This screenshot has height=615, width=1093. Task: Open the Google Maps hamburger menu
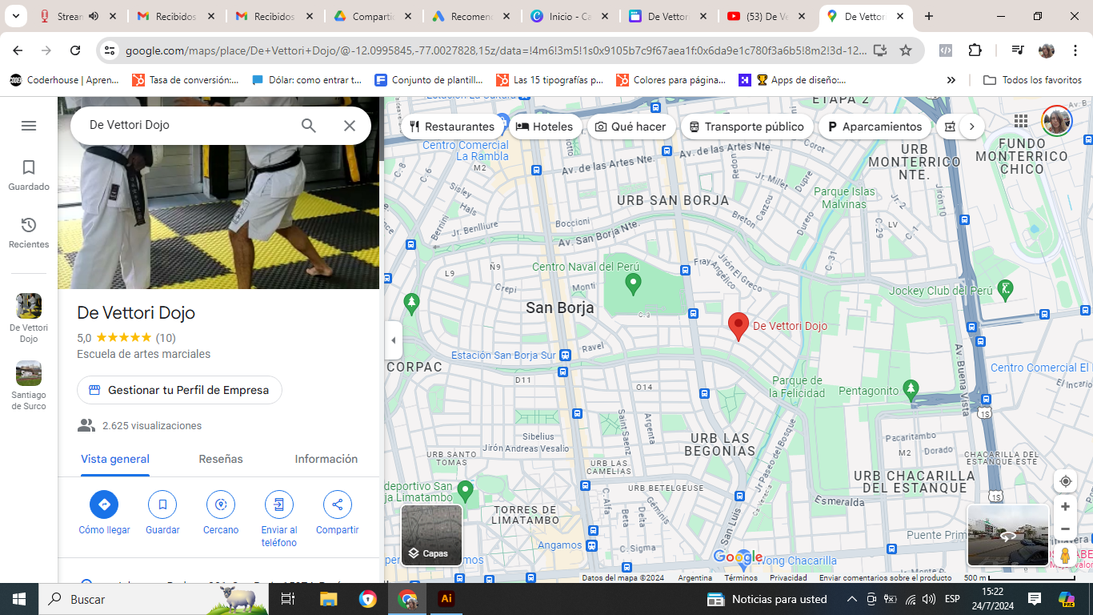point(29,126)
